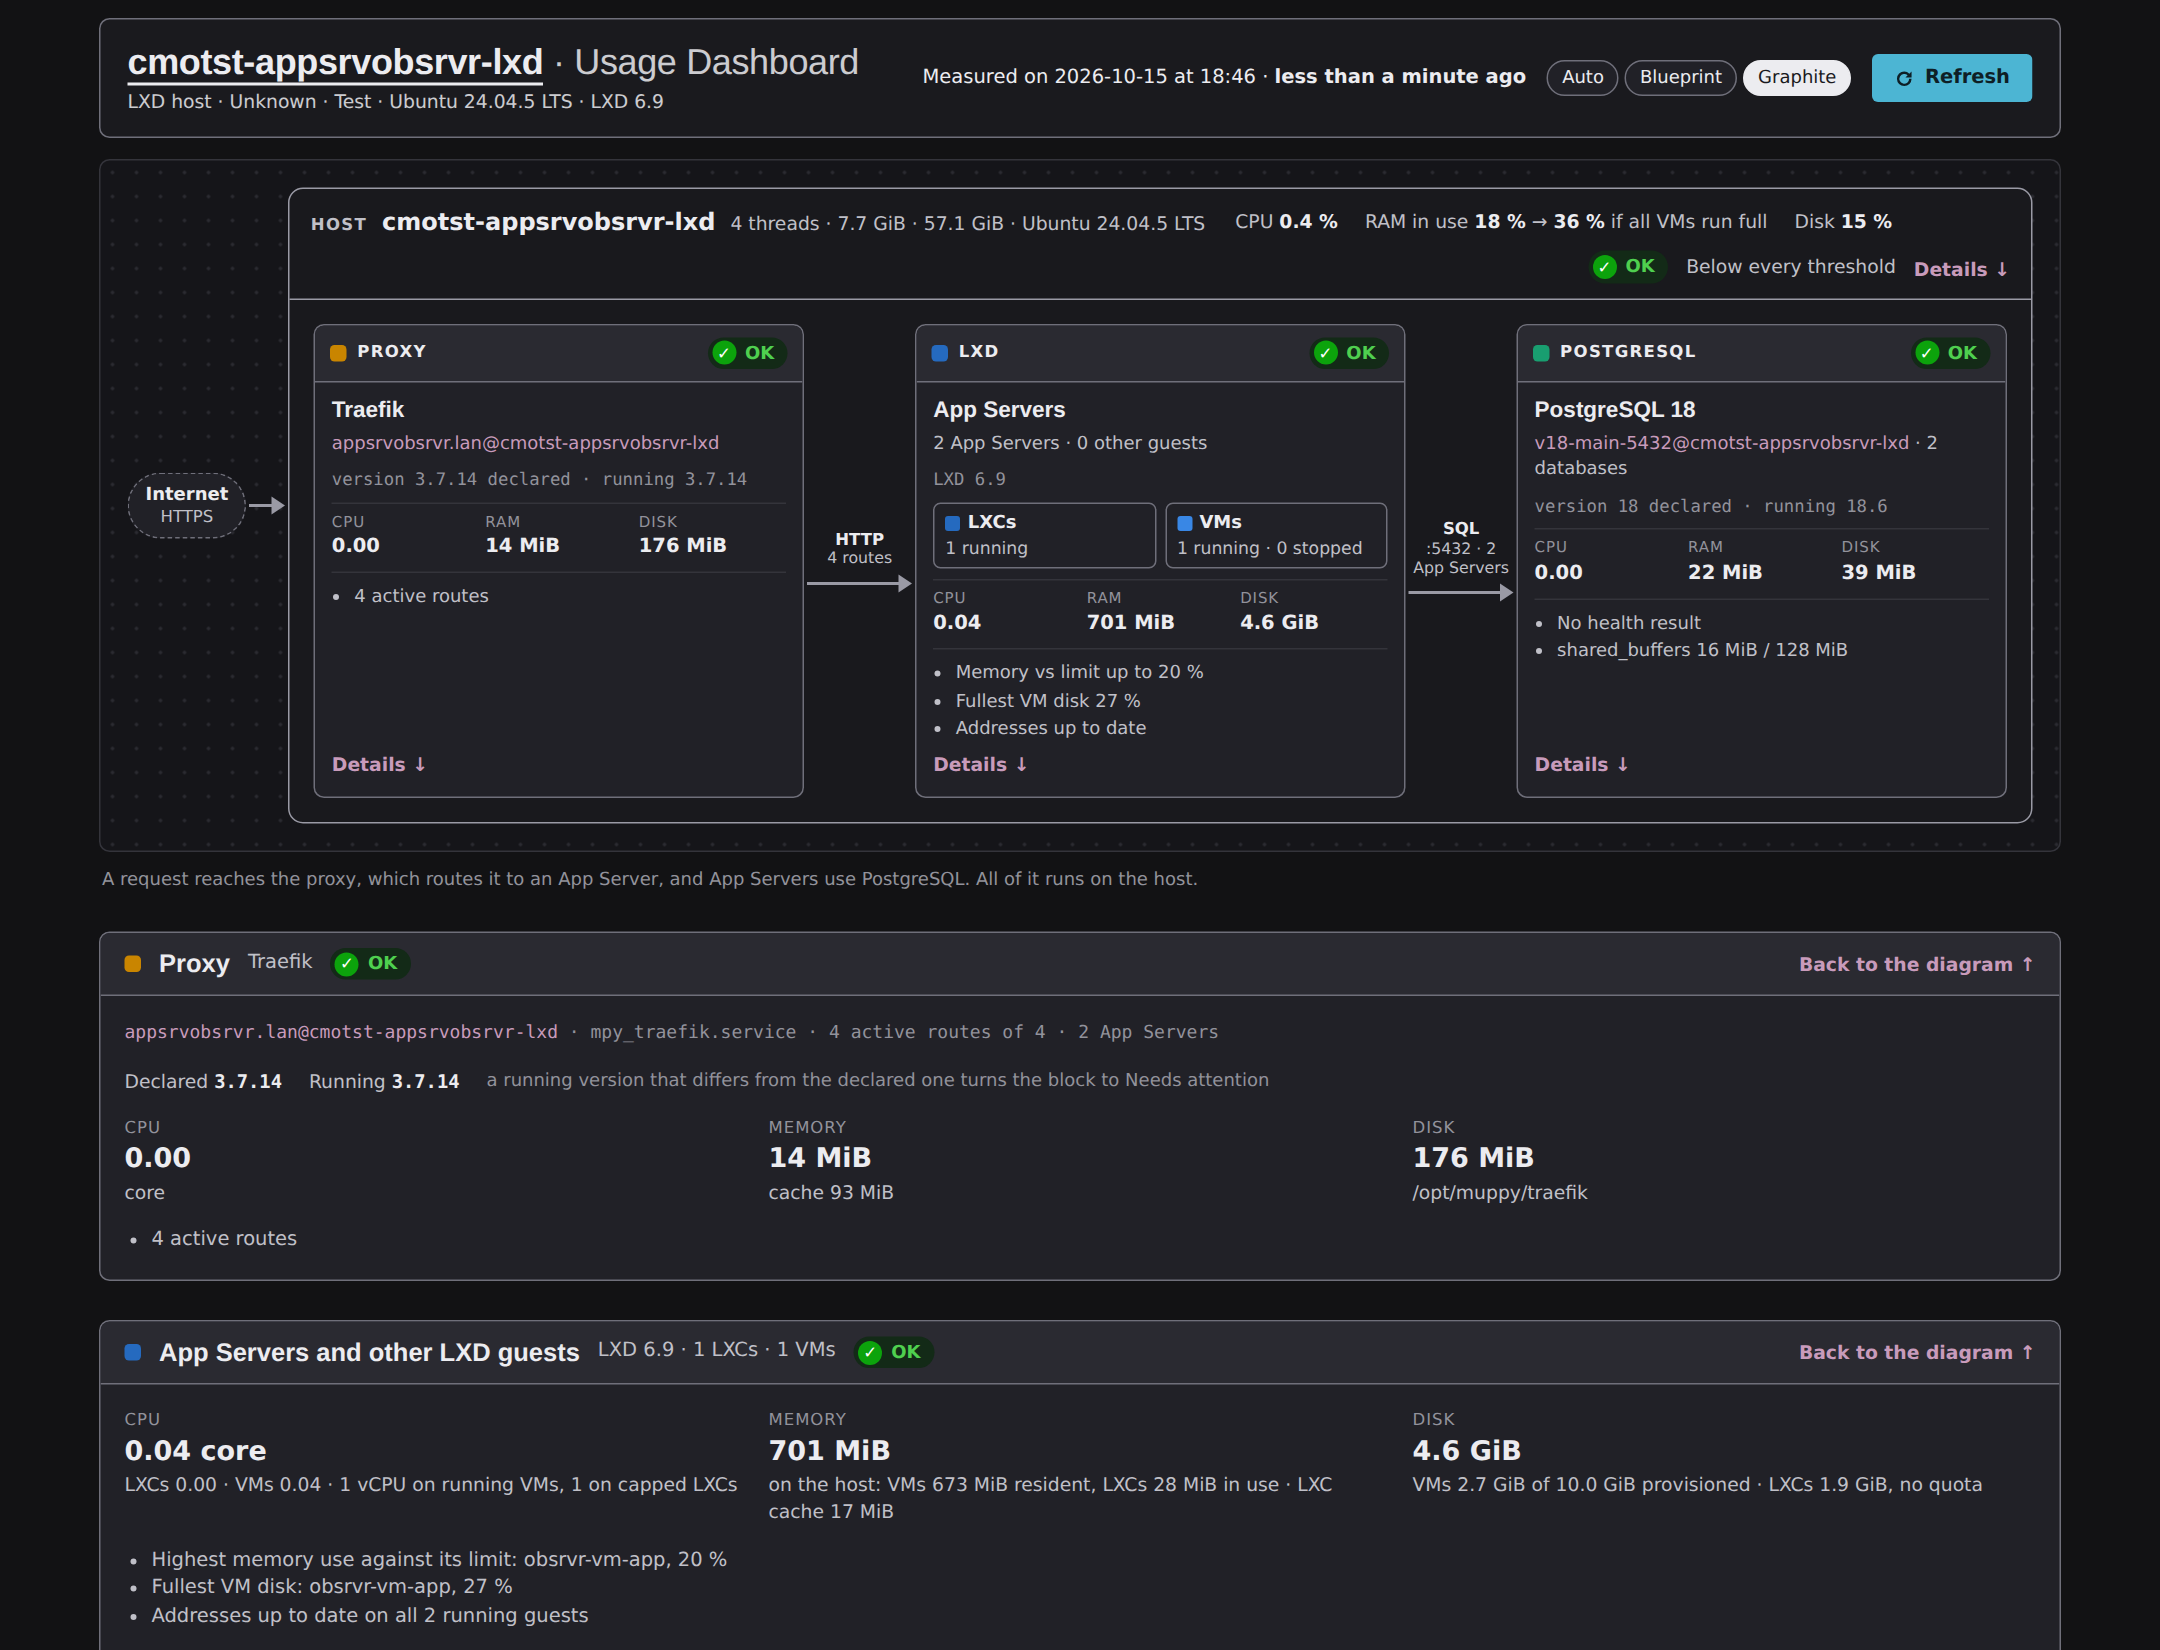
Task: Click Back to the diagram in App Servers section
Action: pos(1915,1352)
